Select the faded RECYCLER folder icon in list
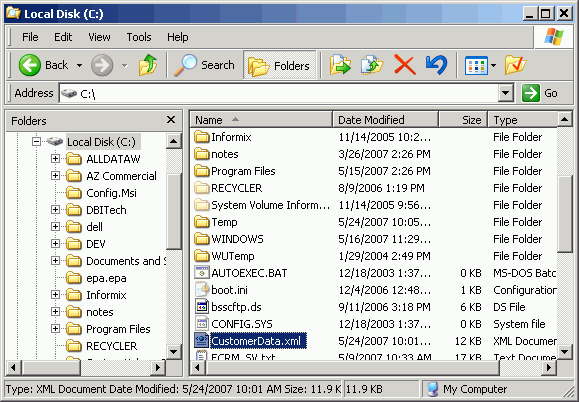Viewport: 579px width, 402px height. 202,188
